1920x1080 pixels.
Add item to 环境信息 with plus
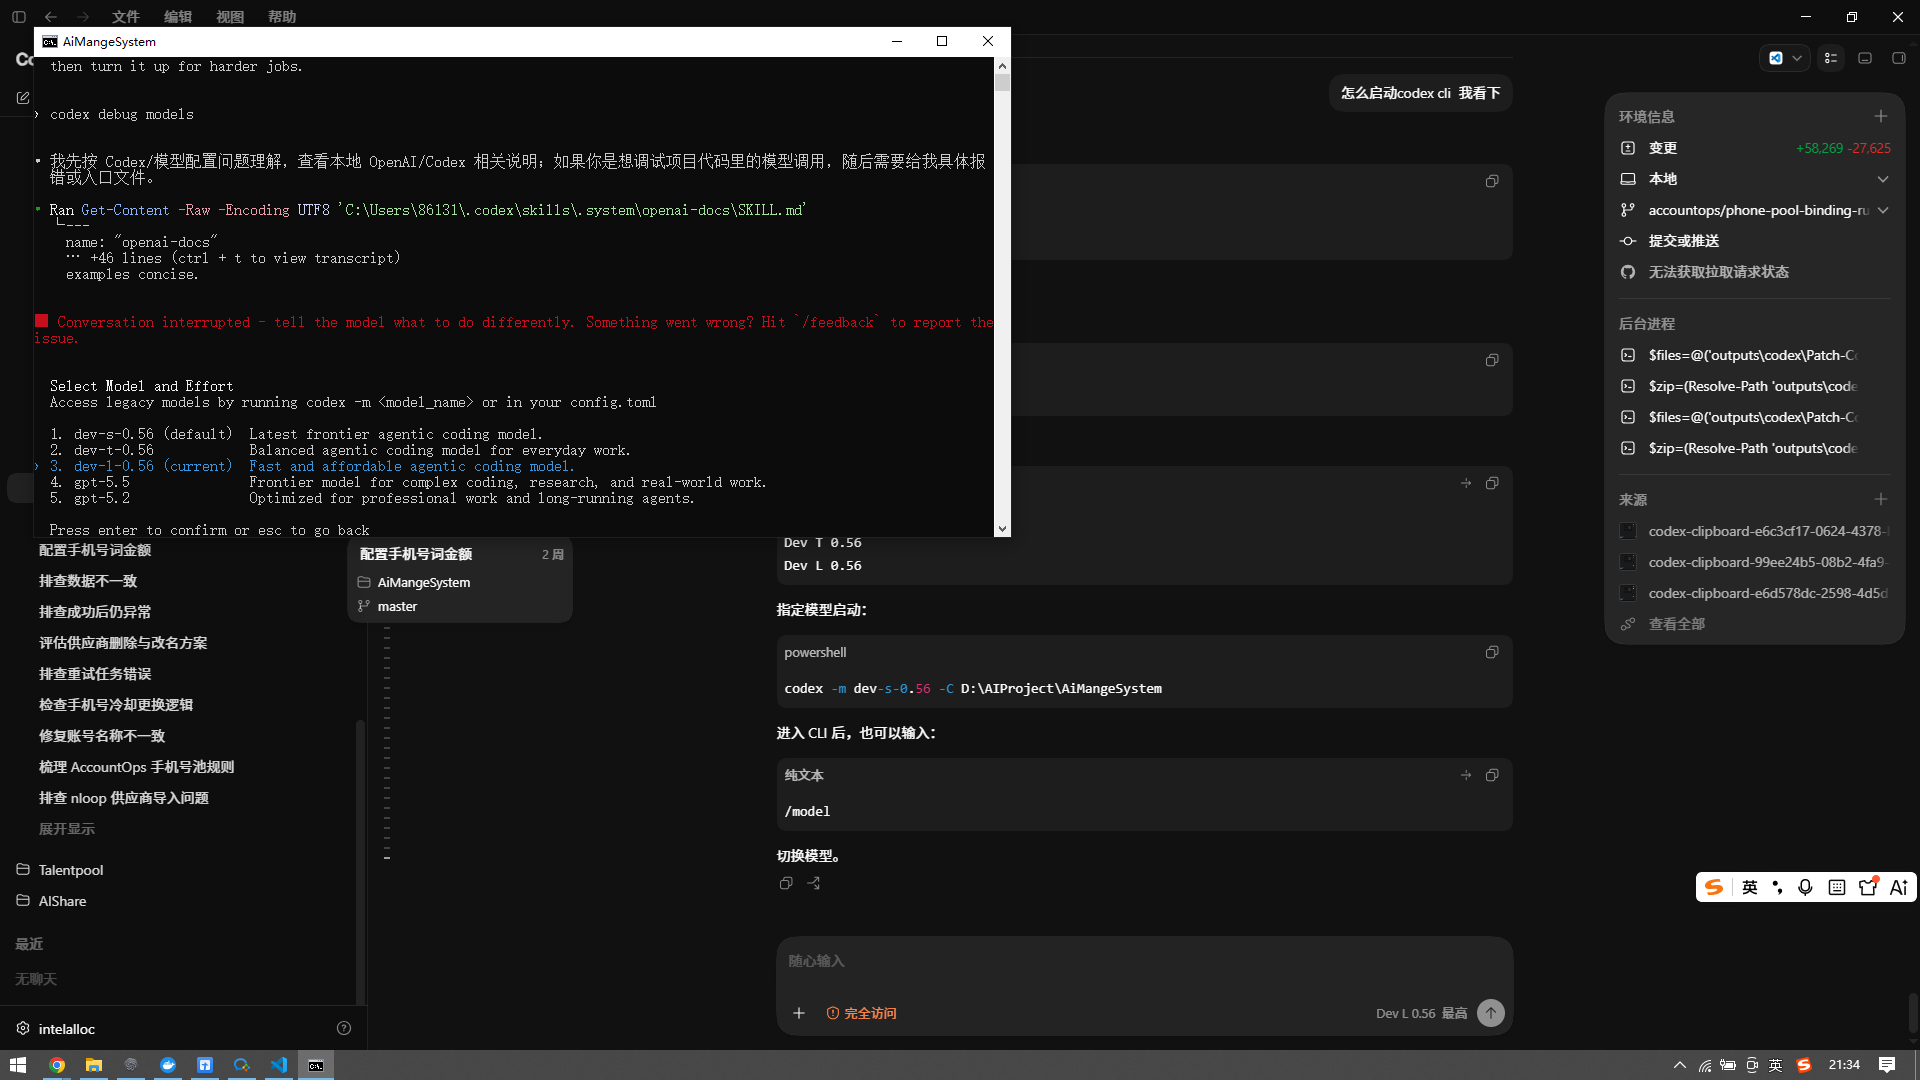pyautogui.click(x=1881, y=116)
